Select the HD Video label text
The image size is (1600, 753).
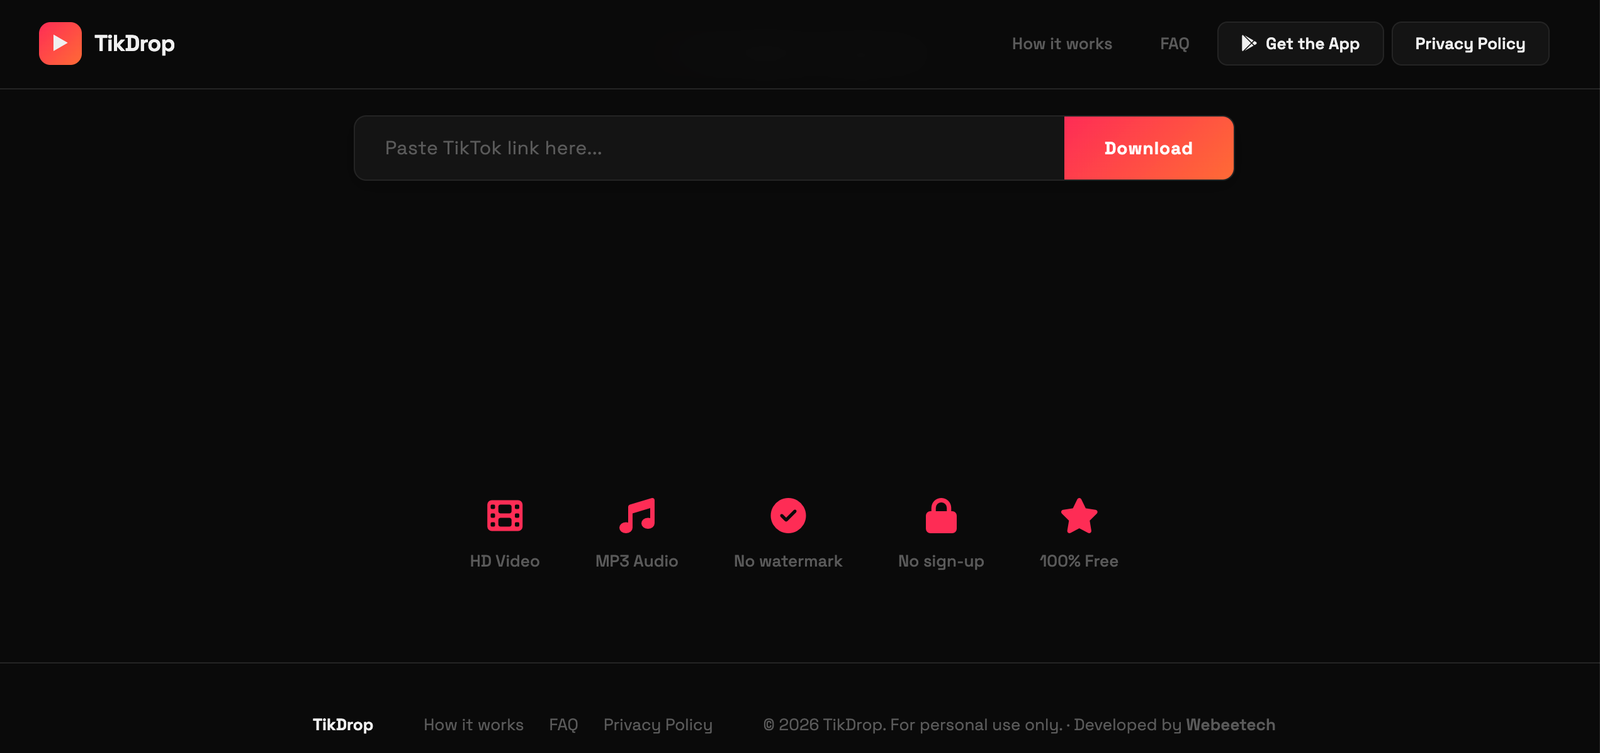tap(505, 561)
